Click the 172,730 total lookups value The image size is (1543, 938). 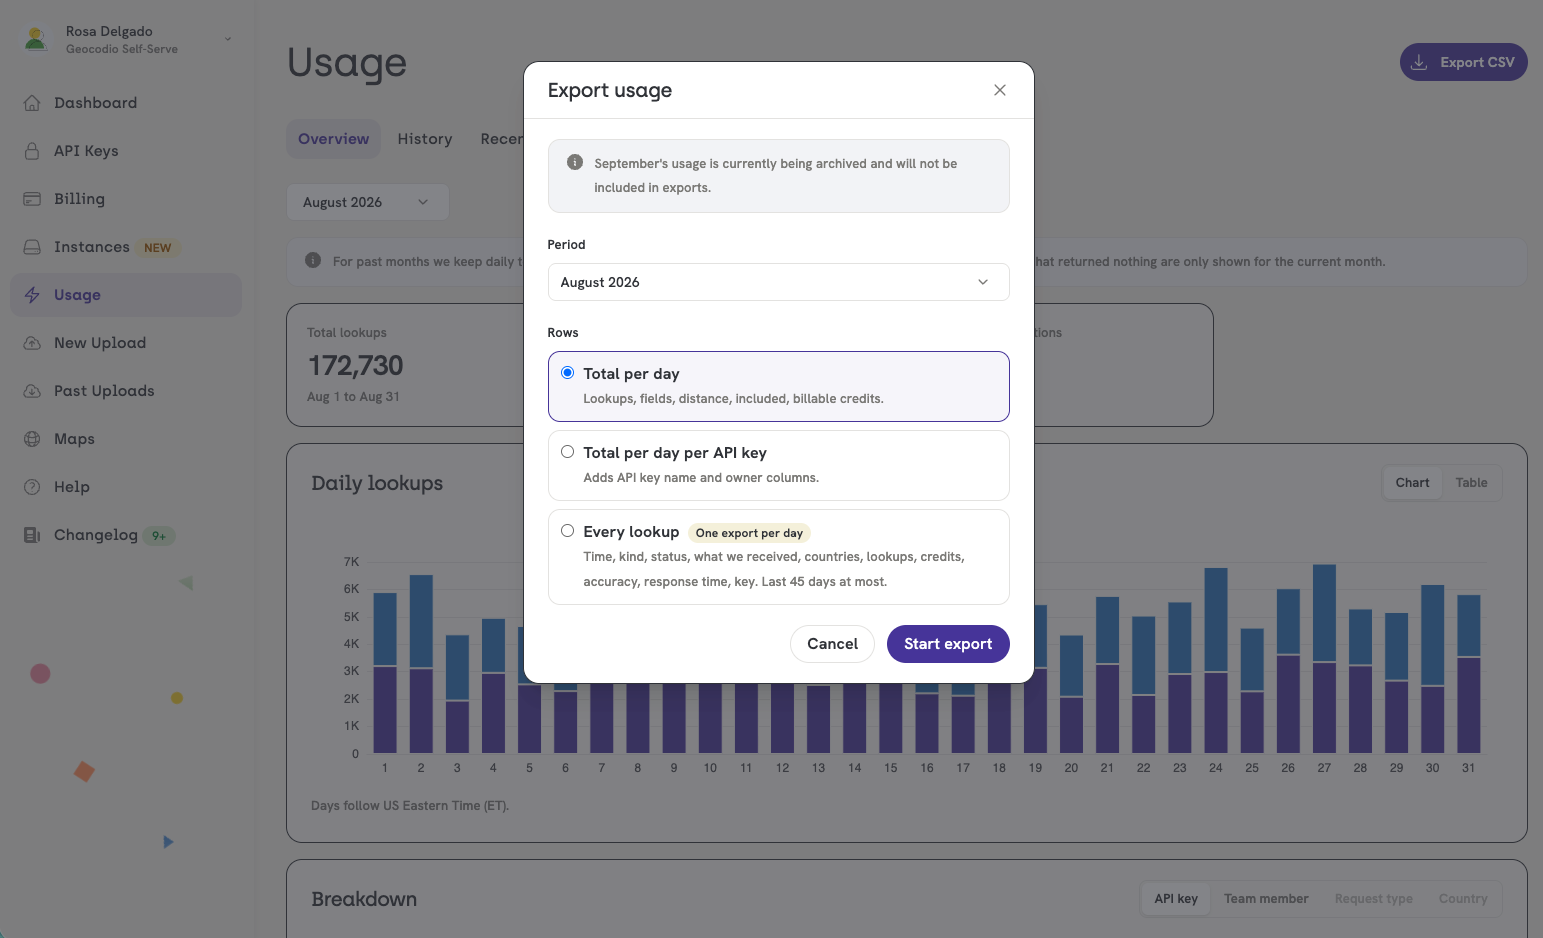pyautogui.click(x=355, y=365)
